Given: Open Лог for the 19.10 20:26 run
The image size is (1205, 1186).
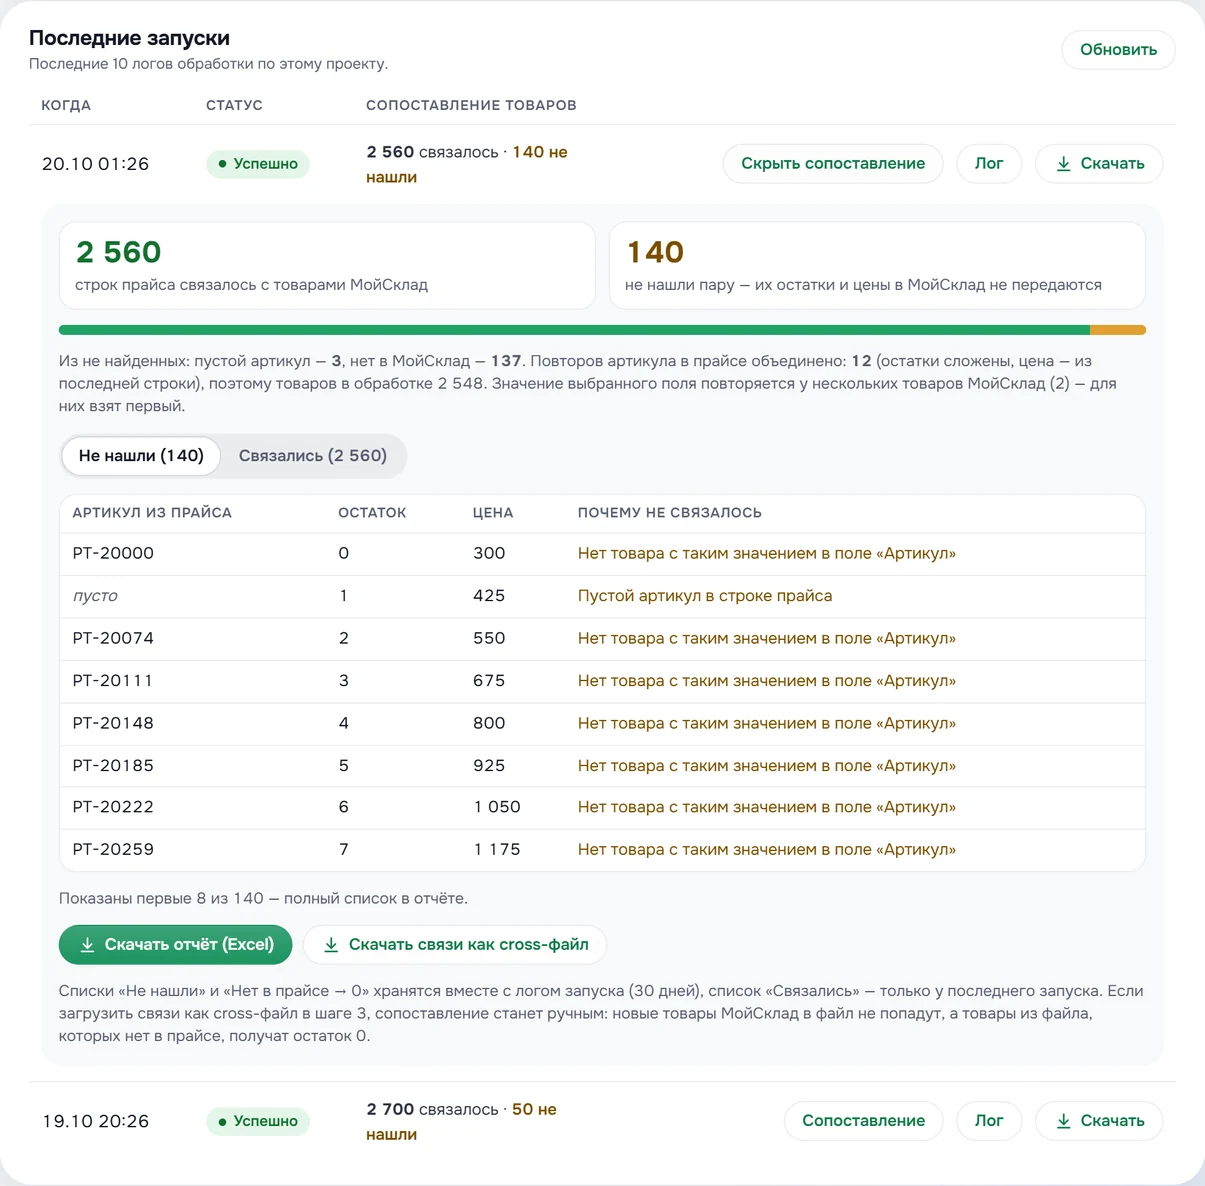Looking at the screenshot, I should point(989,1121).
